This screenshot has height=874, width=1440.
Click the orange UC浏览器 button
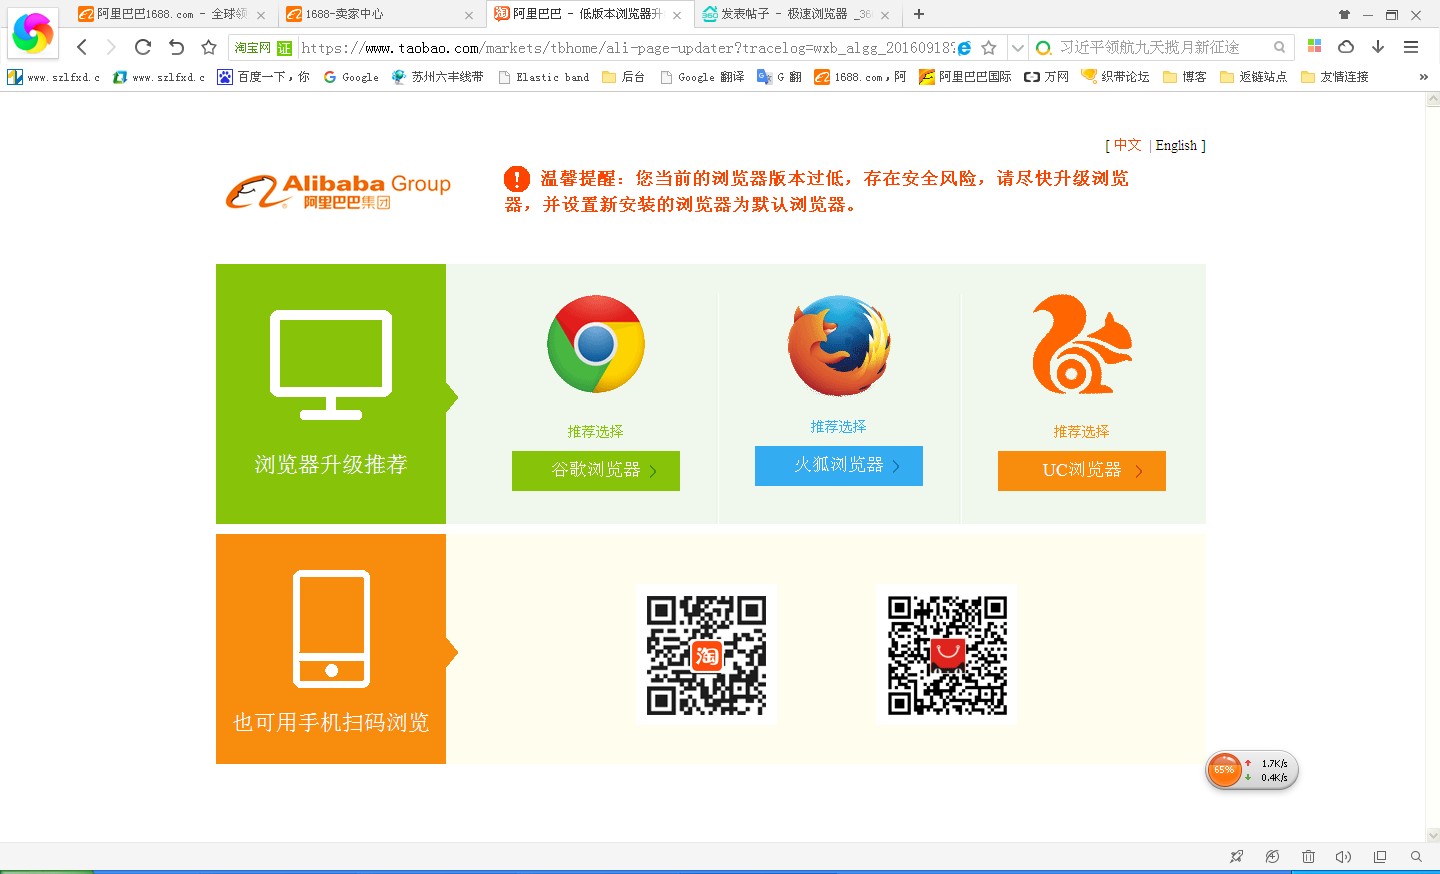click(x=1082, y=471)
